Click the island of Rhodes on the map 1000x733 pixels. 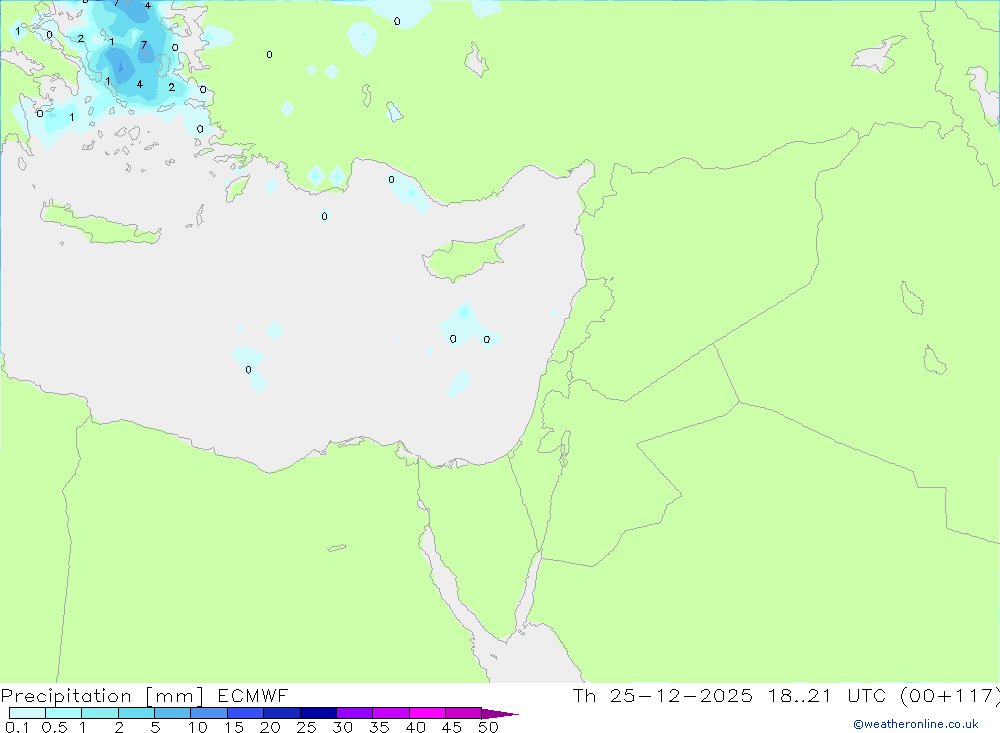(237, 188)
